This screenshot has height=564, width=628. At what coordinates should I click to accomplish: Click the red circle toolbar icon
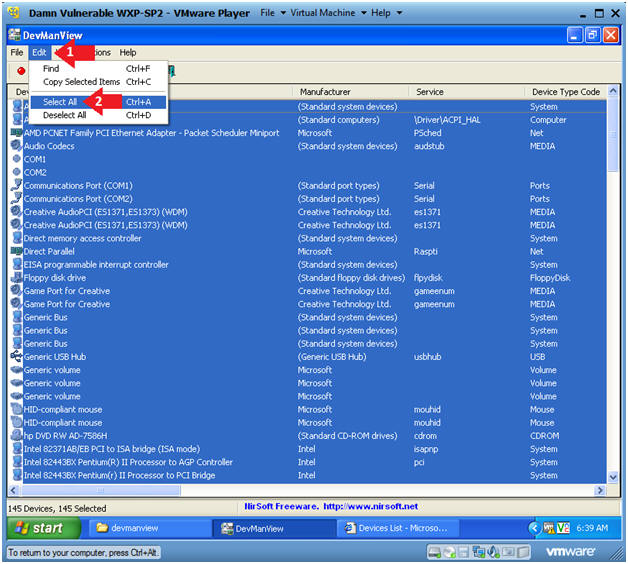[x=21, y=71]
